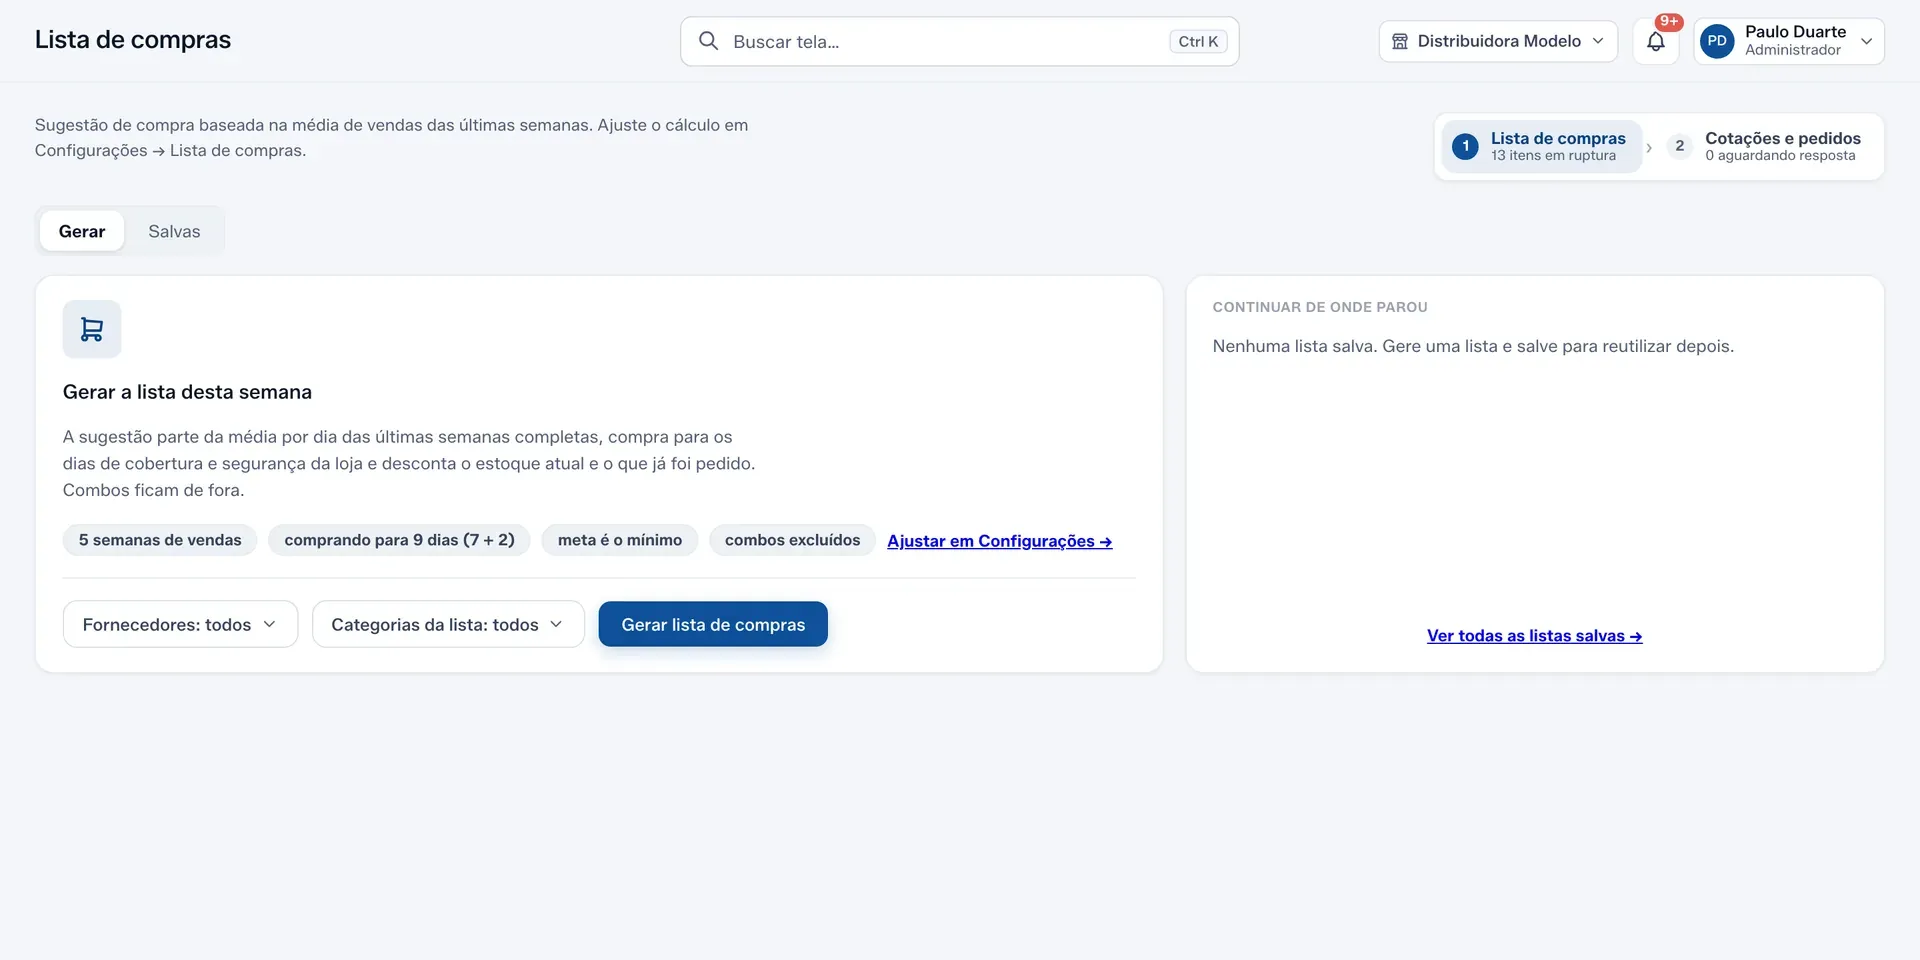
Task: Click the magnifier icon in search bar
Action: (708, 41)
